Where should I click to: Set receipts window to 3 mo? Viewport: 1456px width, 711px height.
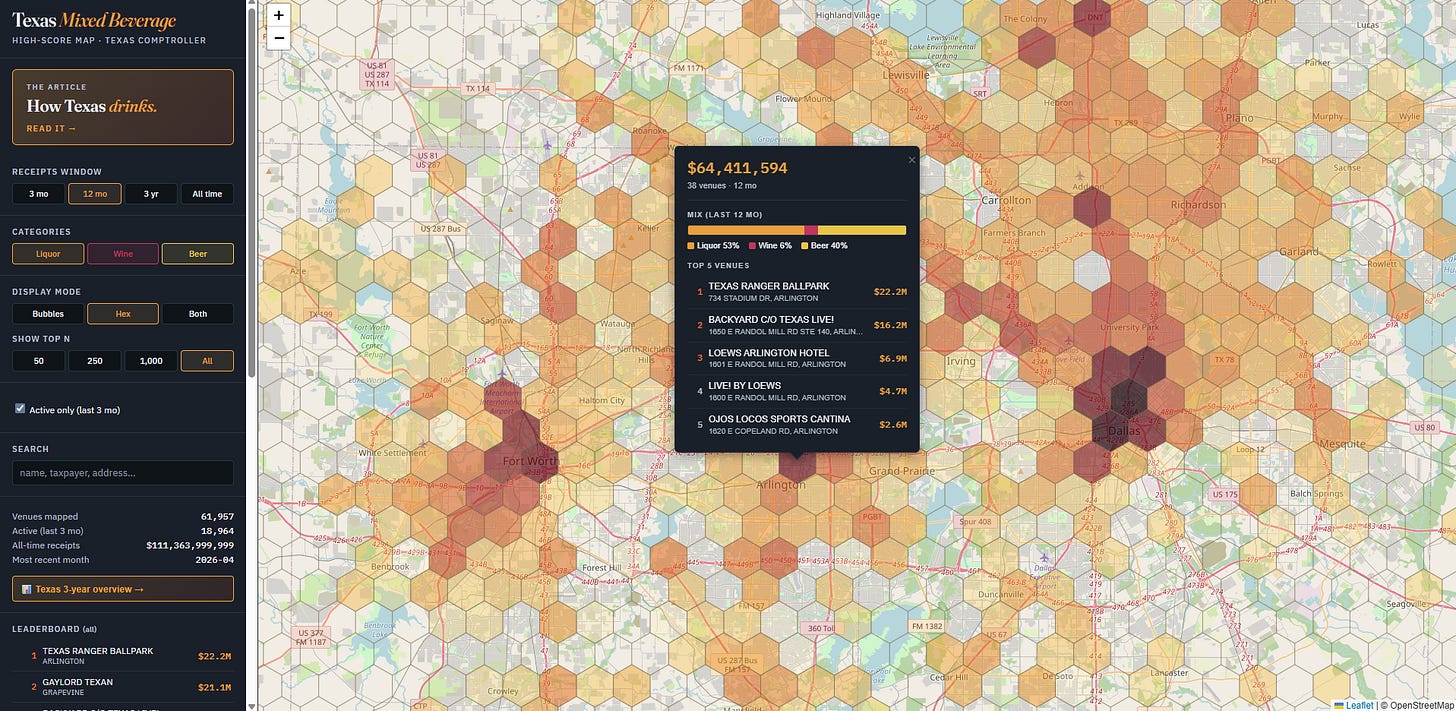[x=38, y=194]
